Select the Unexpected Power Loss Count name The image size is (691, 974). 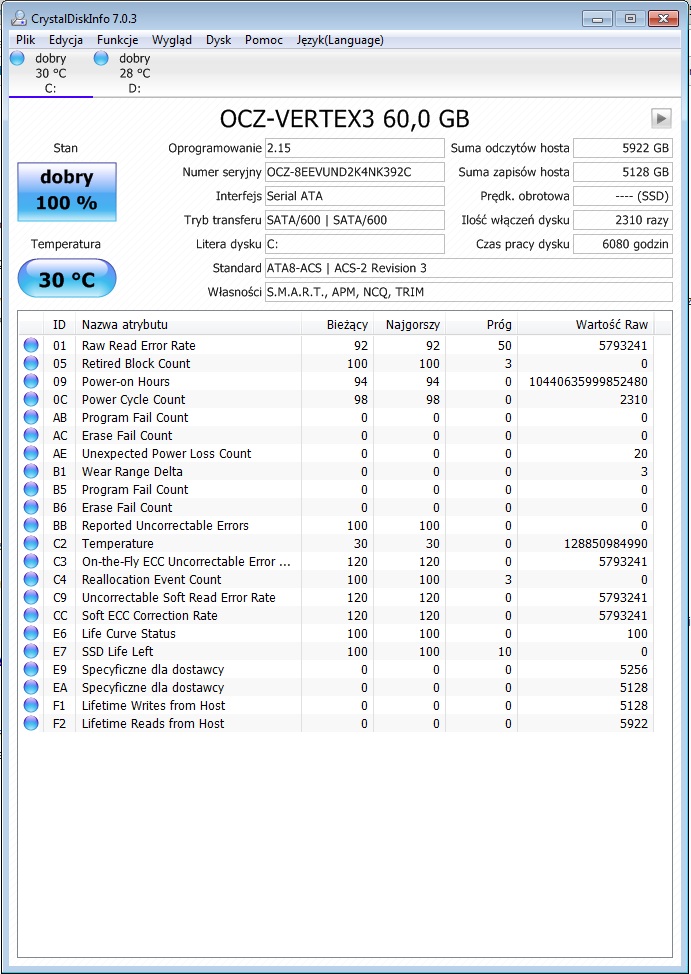(x=167, y=453)
